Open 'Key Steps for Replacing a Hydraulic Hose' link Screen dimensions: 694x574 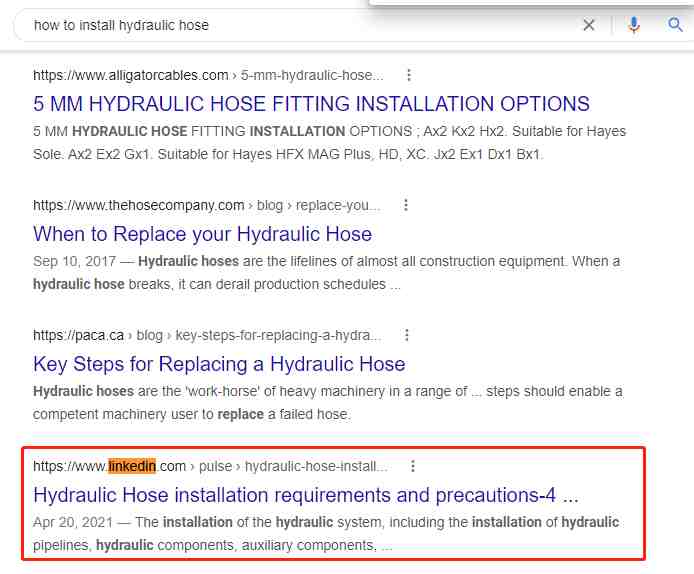(219, 364)
